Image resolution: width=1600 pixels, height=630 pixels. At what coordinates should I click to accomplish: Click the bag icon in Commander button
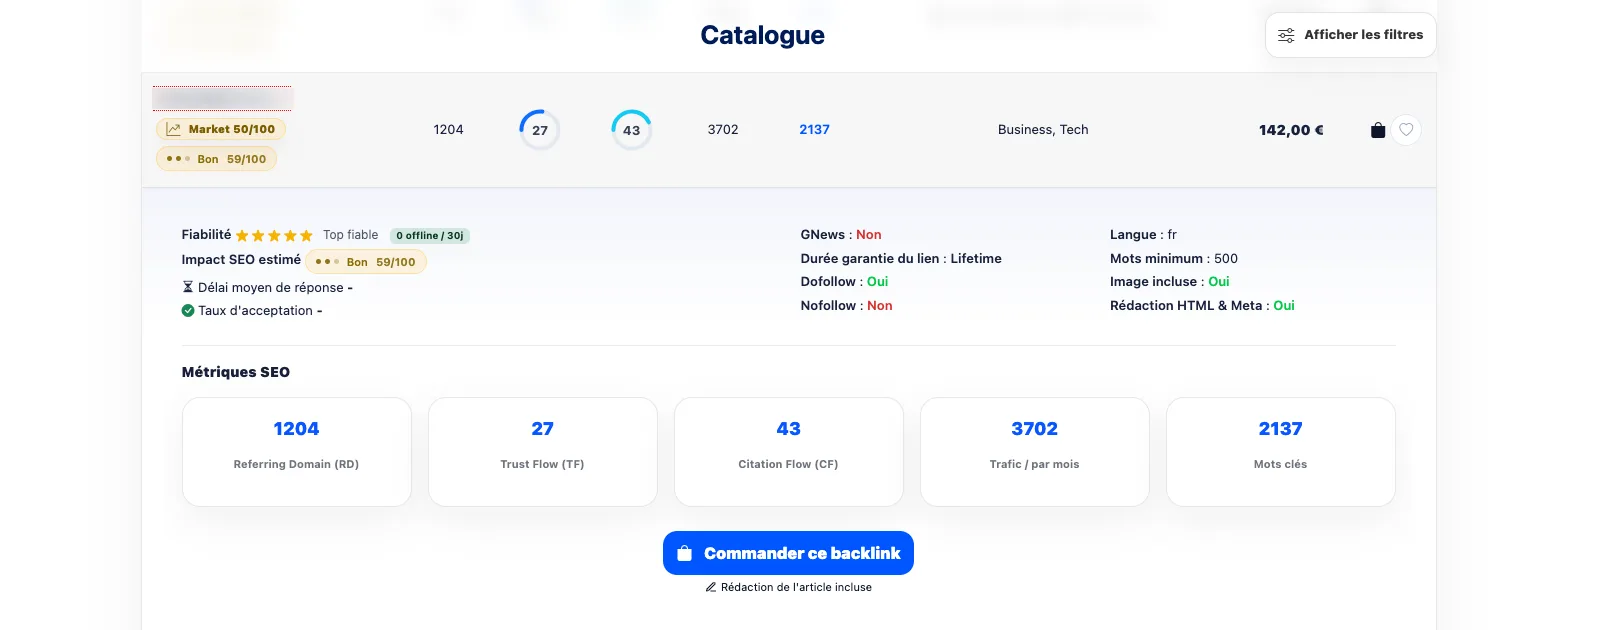pyautogui.click(x=685, y=553)
